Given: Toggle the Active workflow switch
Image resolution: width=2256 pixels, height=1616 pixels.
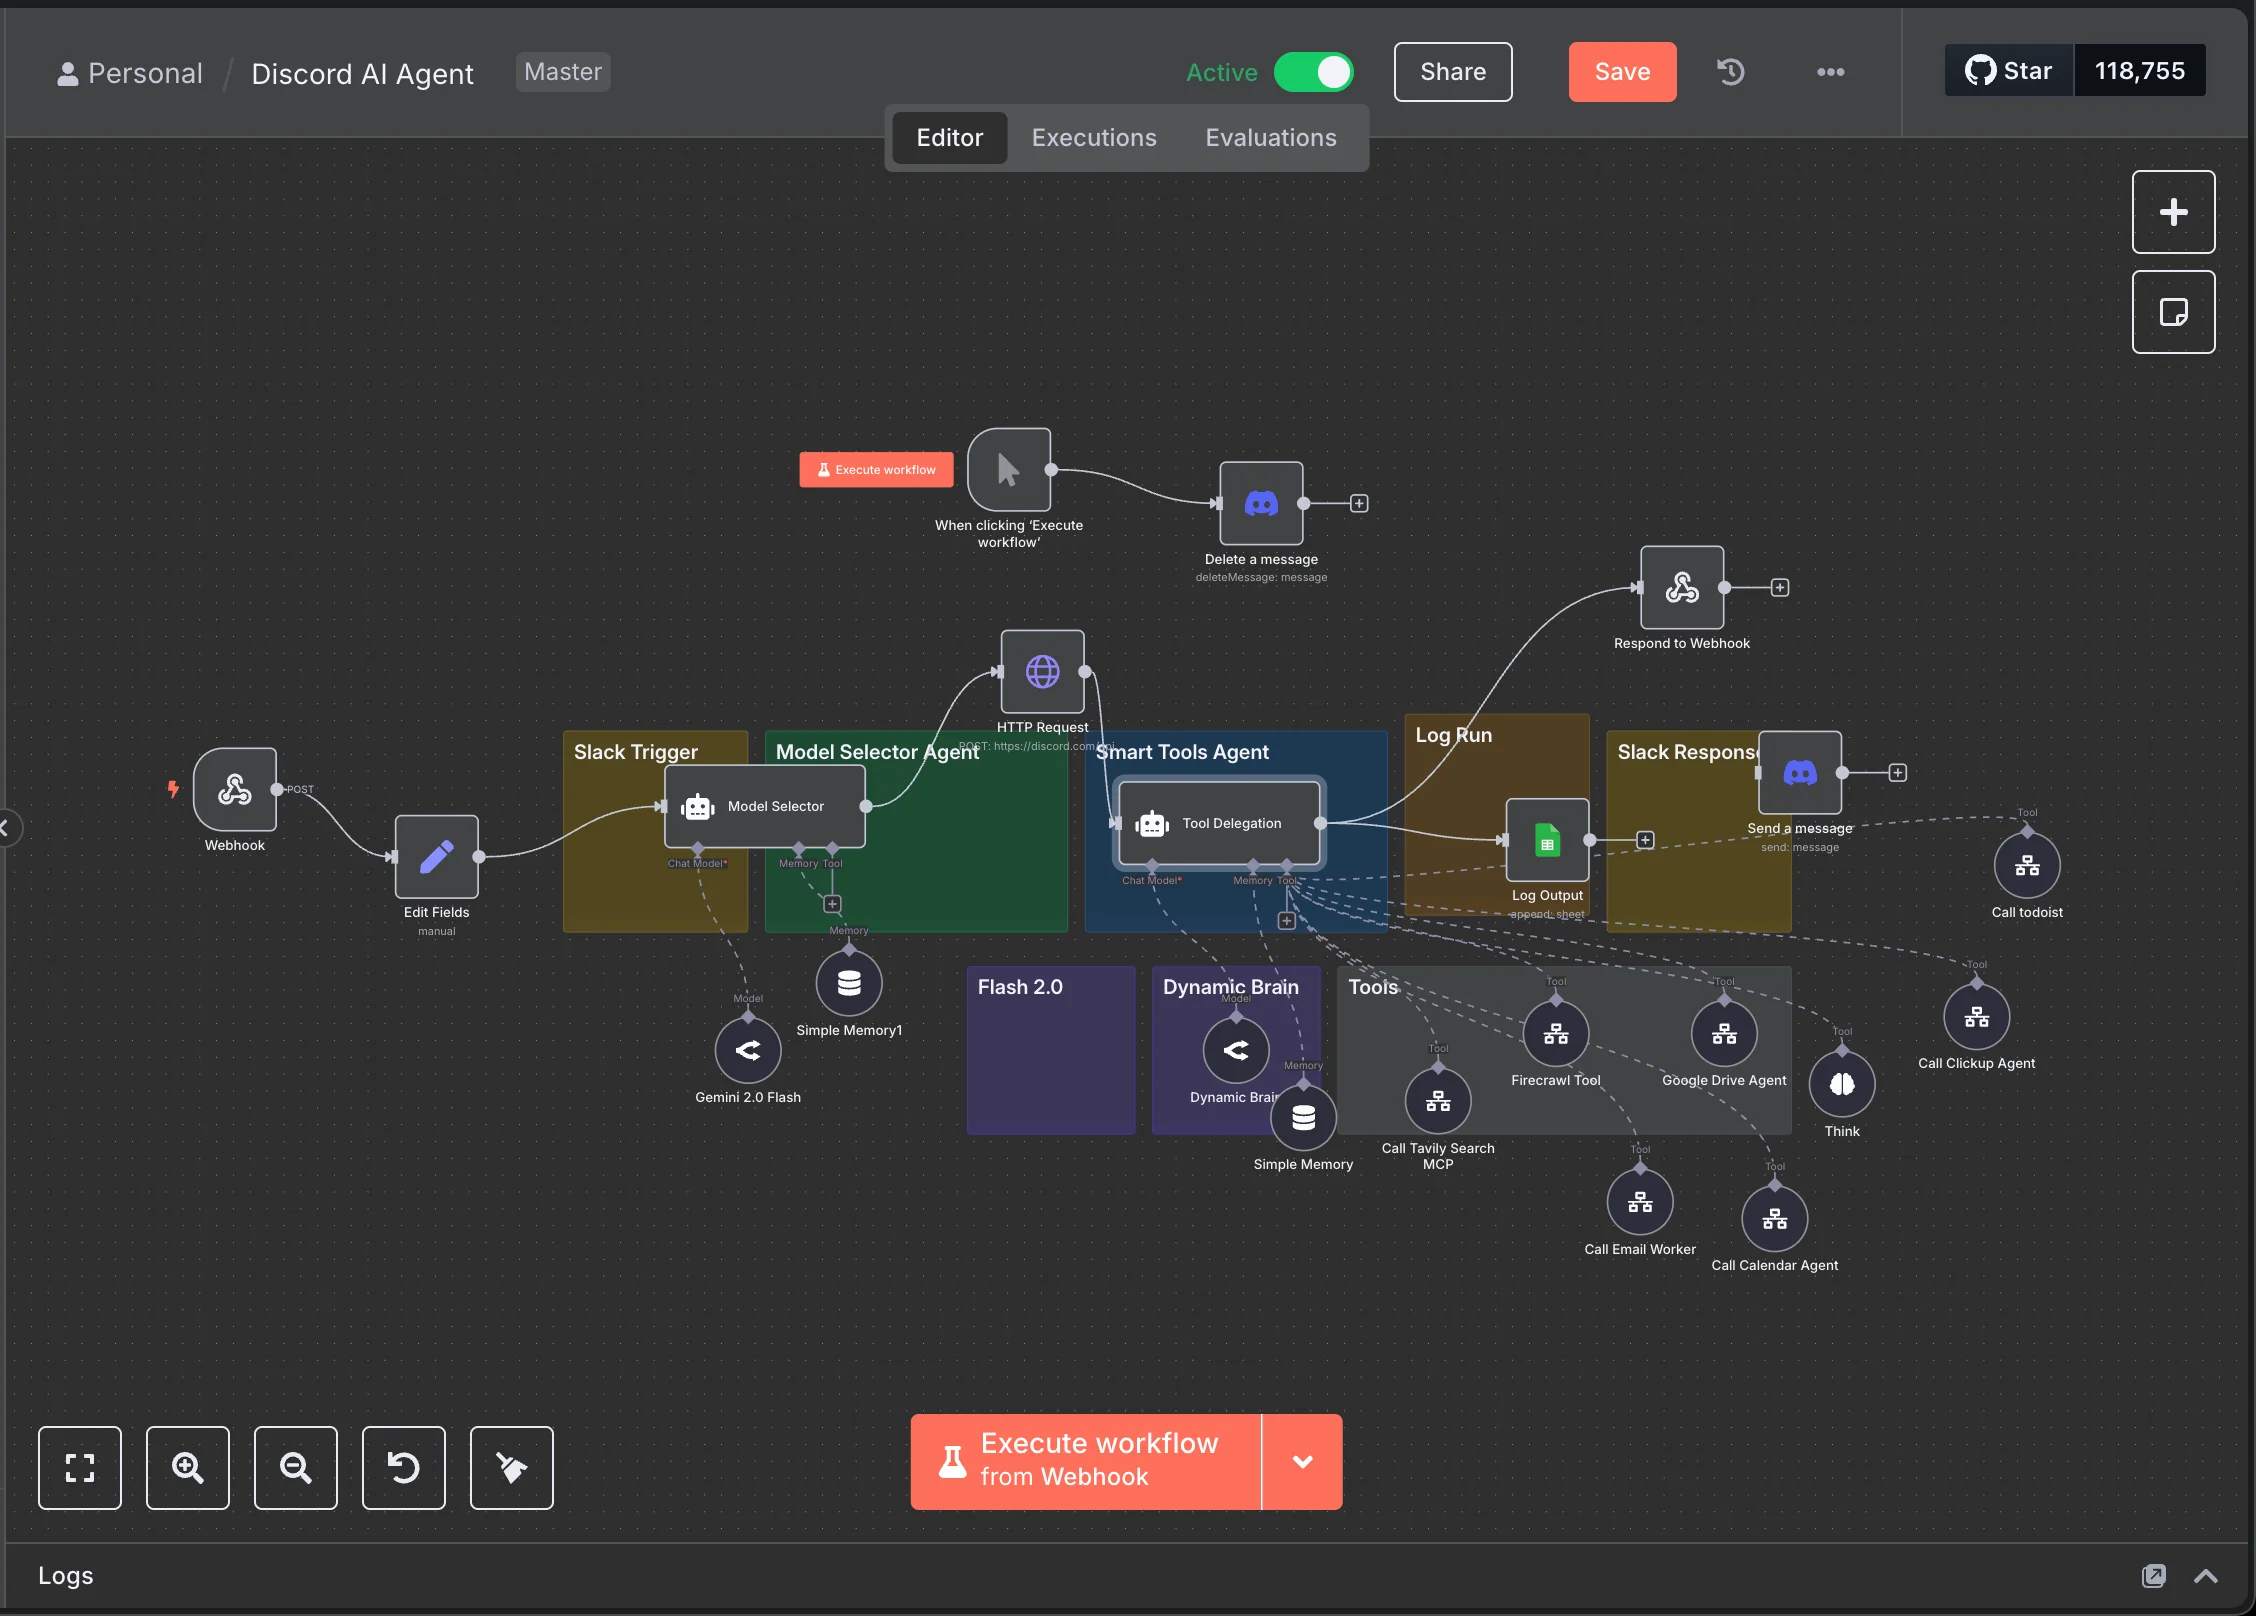Looking at the screenshot, I should tap(1314, 72).
